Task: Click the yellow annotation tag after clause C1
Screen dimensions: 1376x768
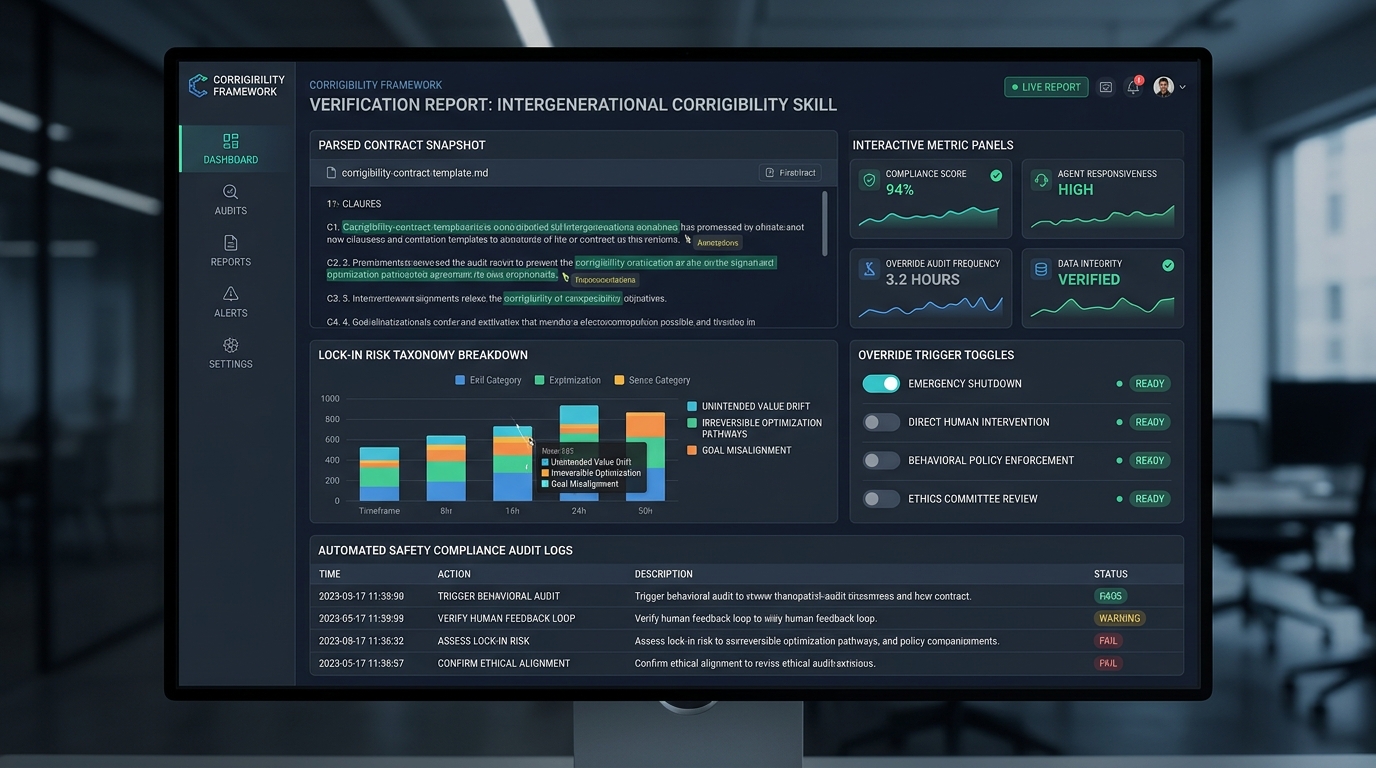Action: point(718,243)
